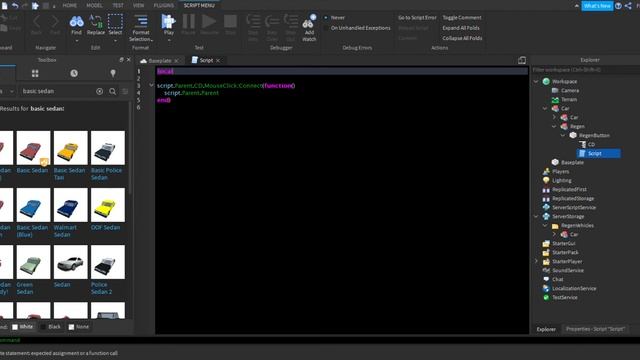
Task: Open the Toolbox recent clock icon
Action: click(74, 73)
